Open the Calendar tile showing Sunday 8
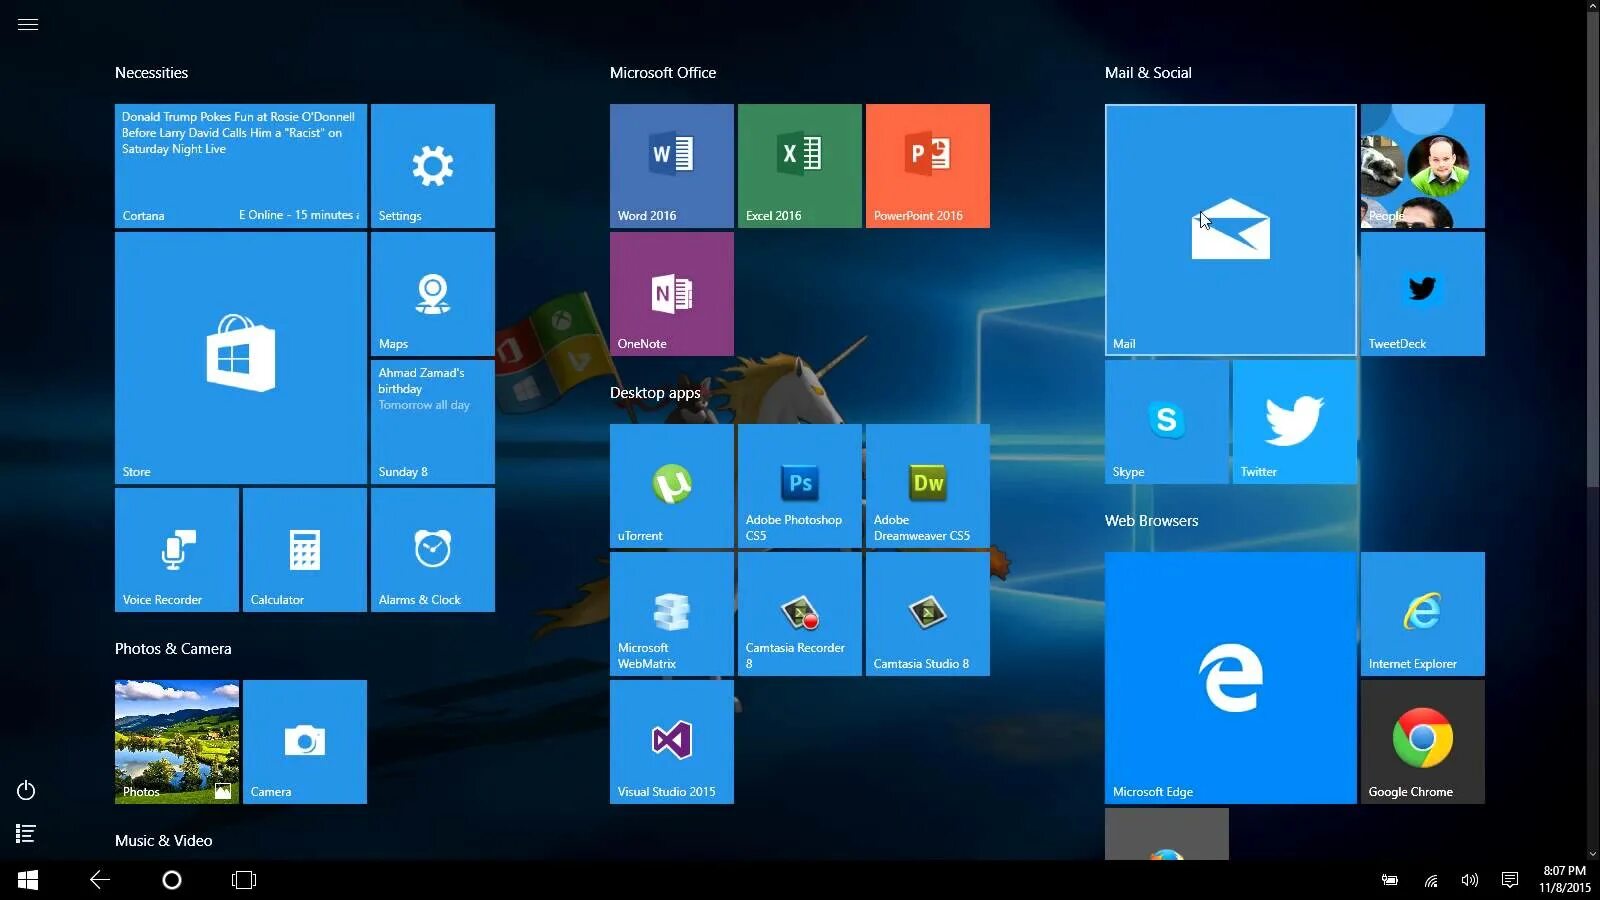Screen dimensions: 1600x900 [x=433, y=422]
